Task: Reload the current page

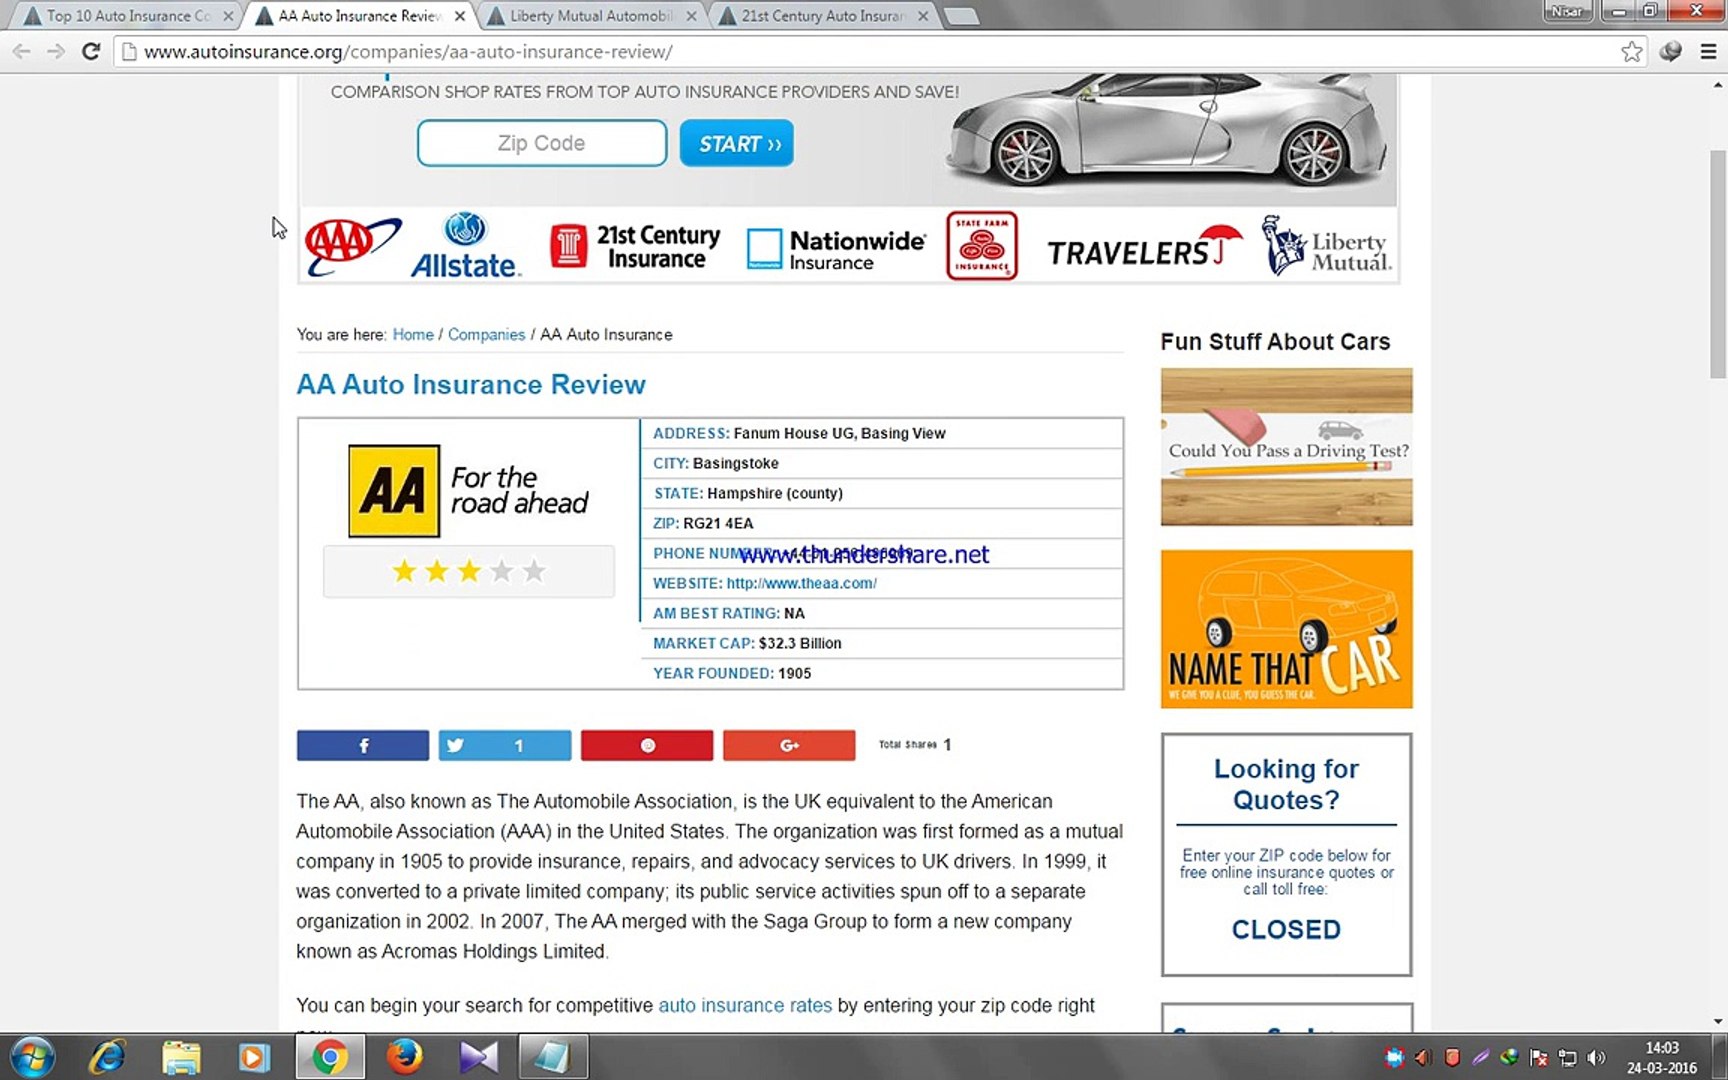Action: [x=91, y=51]
